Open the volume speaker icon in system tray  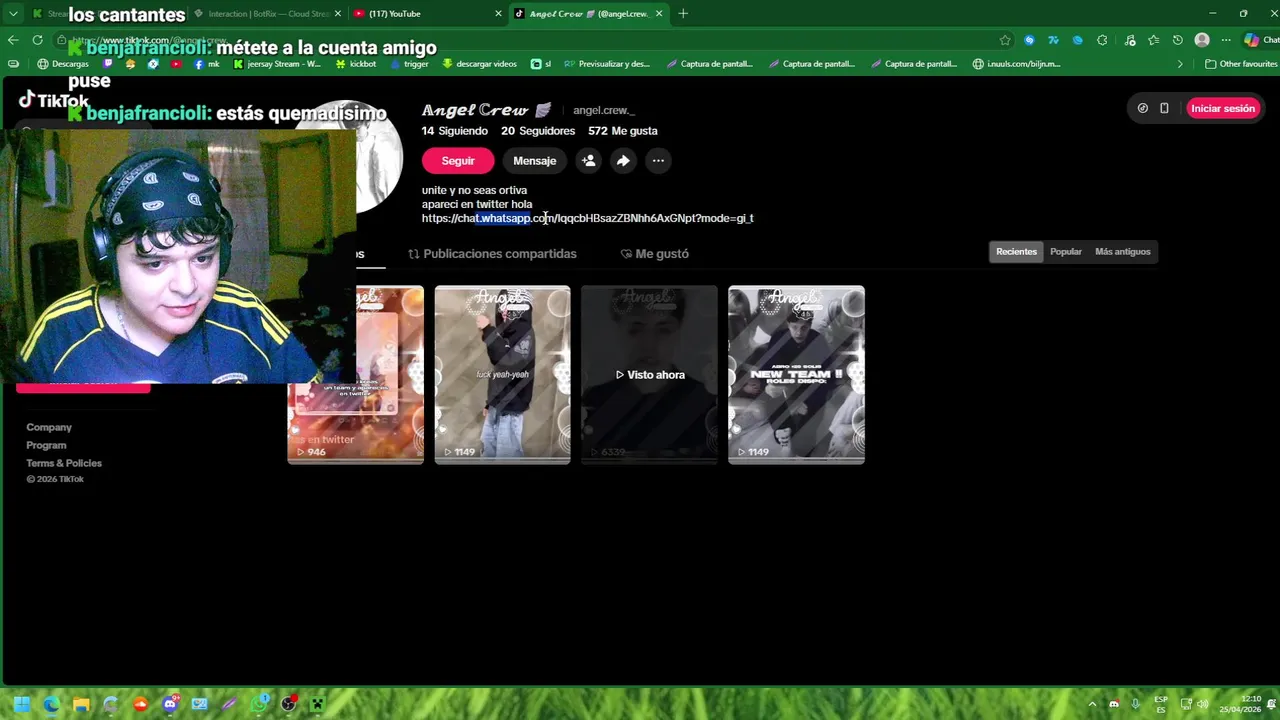point(1203,704)
